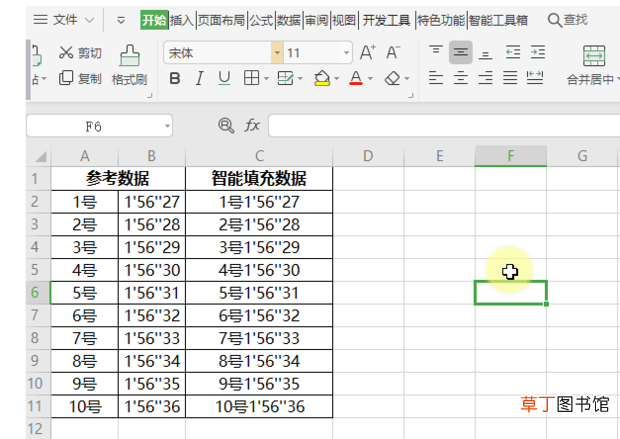Select column C header
Screen dimensions: 620x439
259,156
